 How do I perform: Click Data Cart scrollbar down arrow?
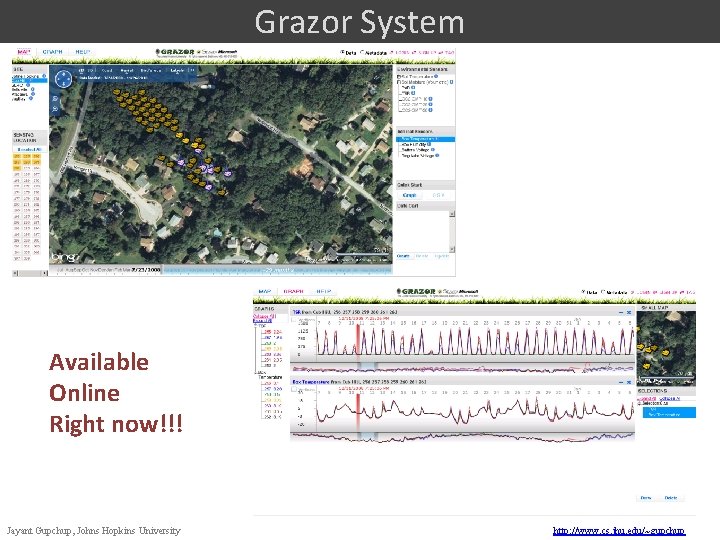452,249
